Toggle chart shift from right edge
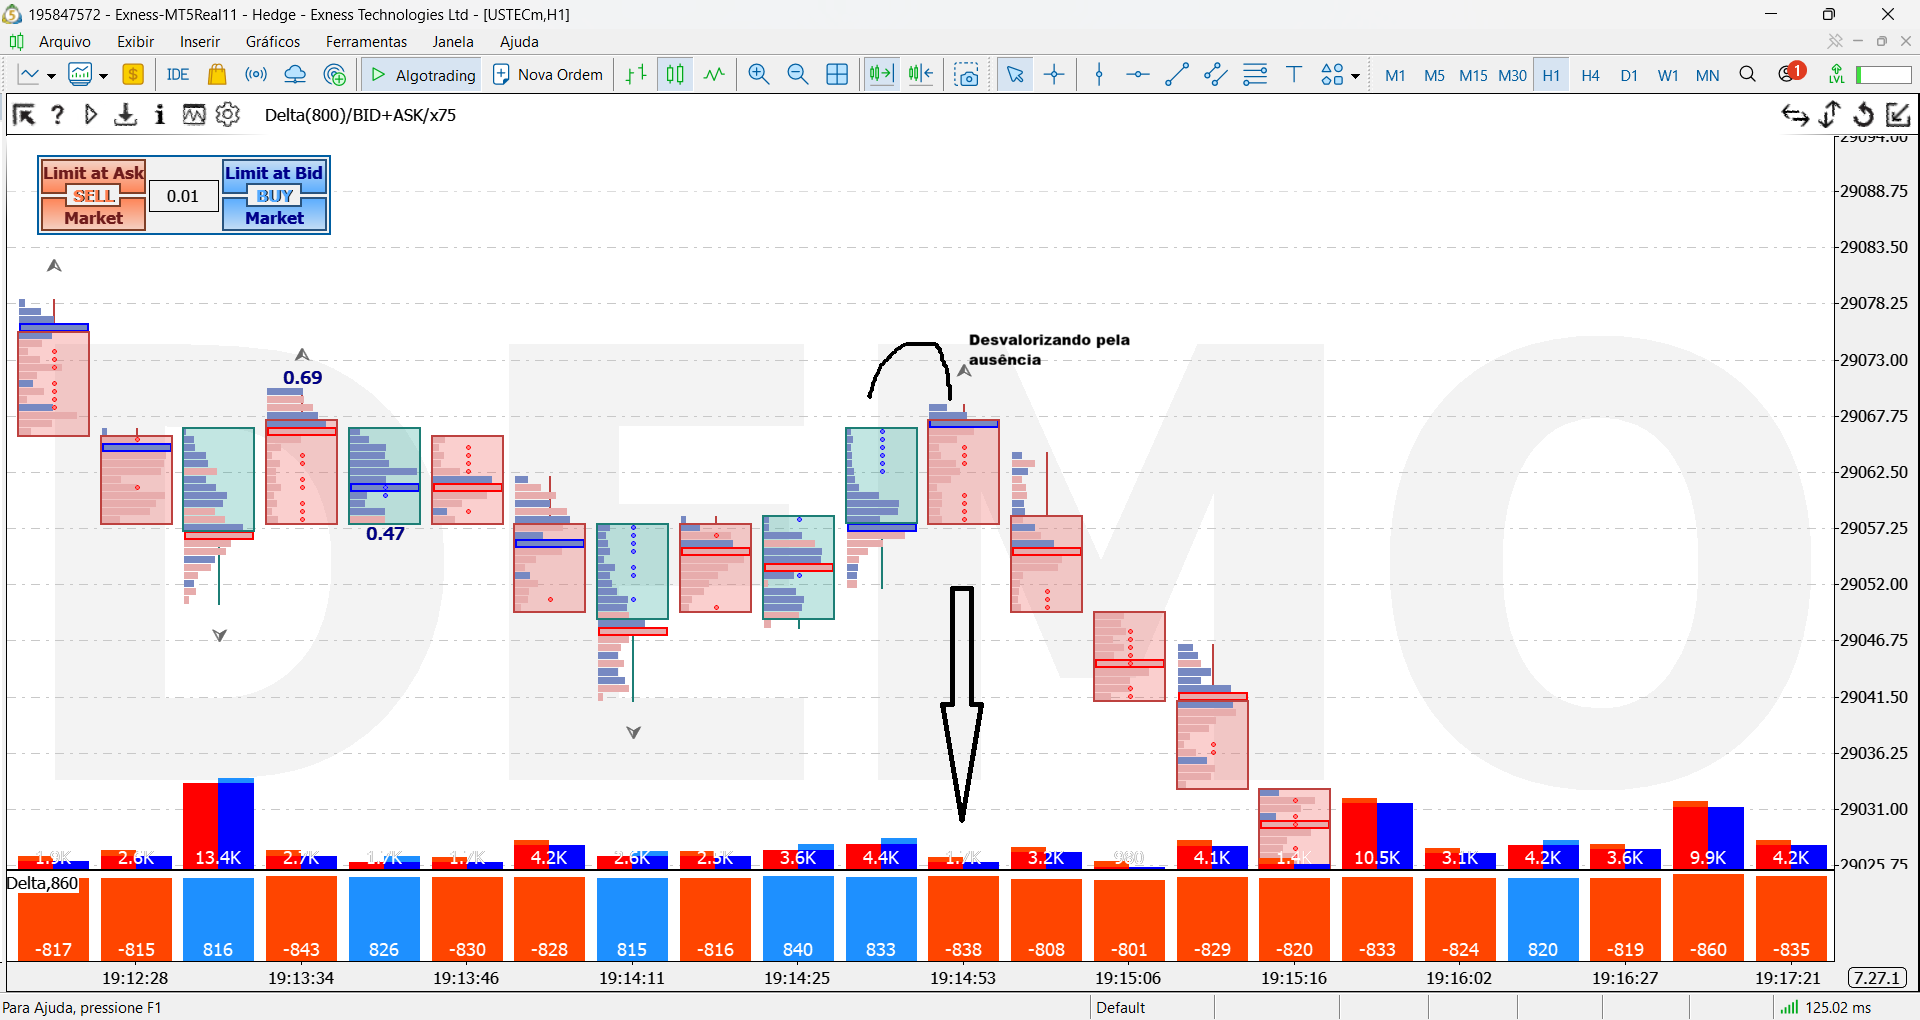The image size is (1920, 1020). coord(921,75)
